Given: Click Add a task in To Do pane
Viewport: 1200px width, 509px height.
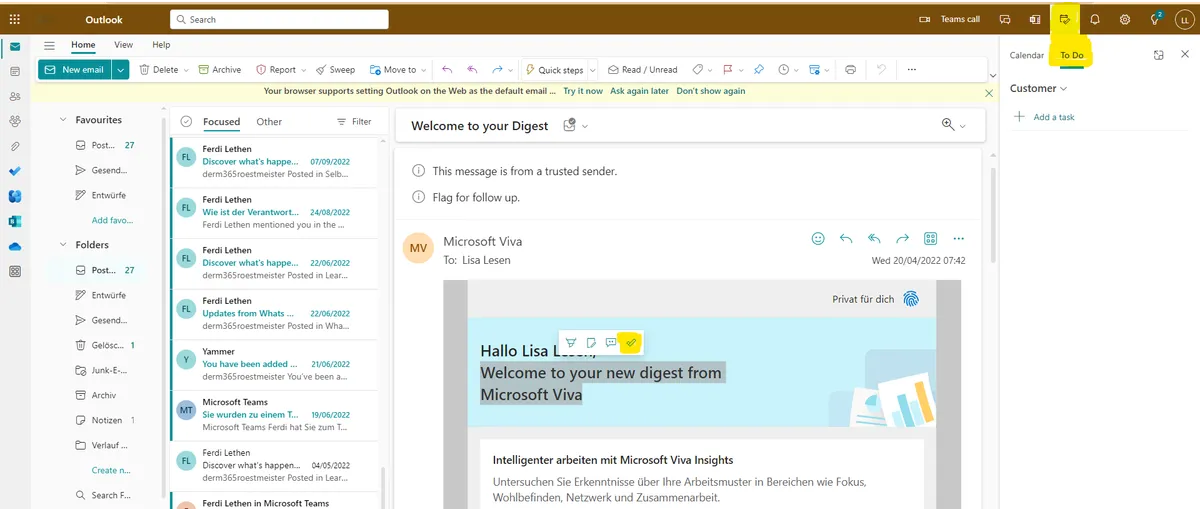Looking at the screenshot, I should (x=1044, y=117).
